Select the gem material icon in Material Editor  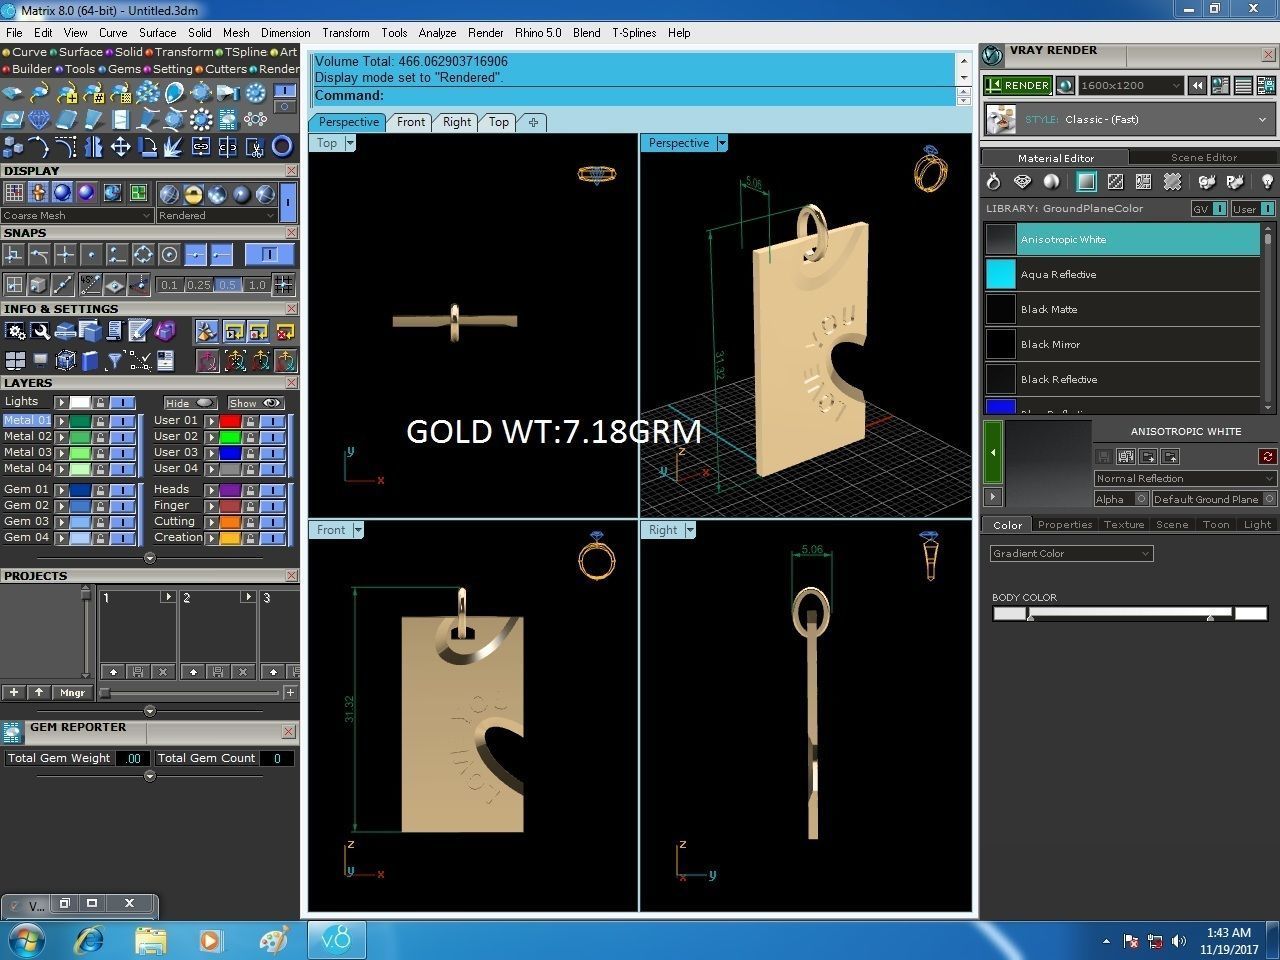(x=1022, y=181)
